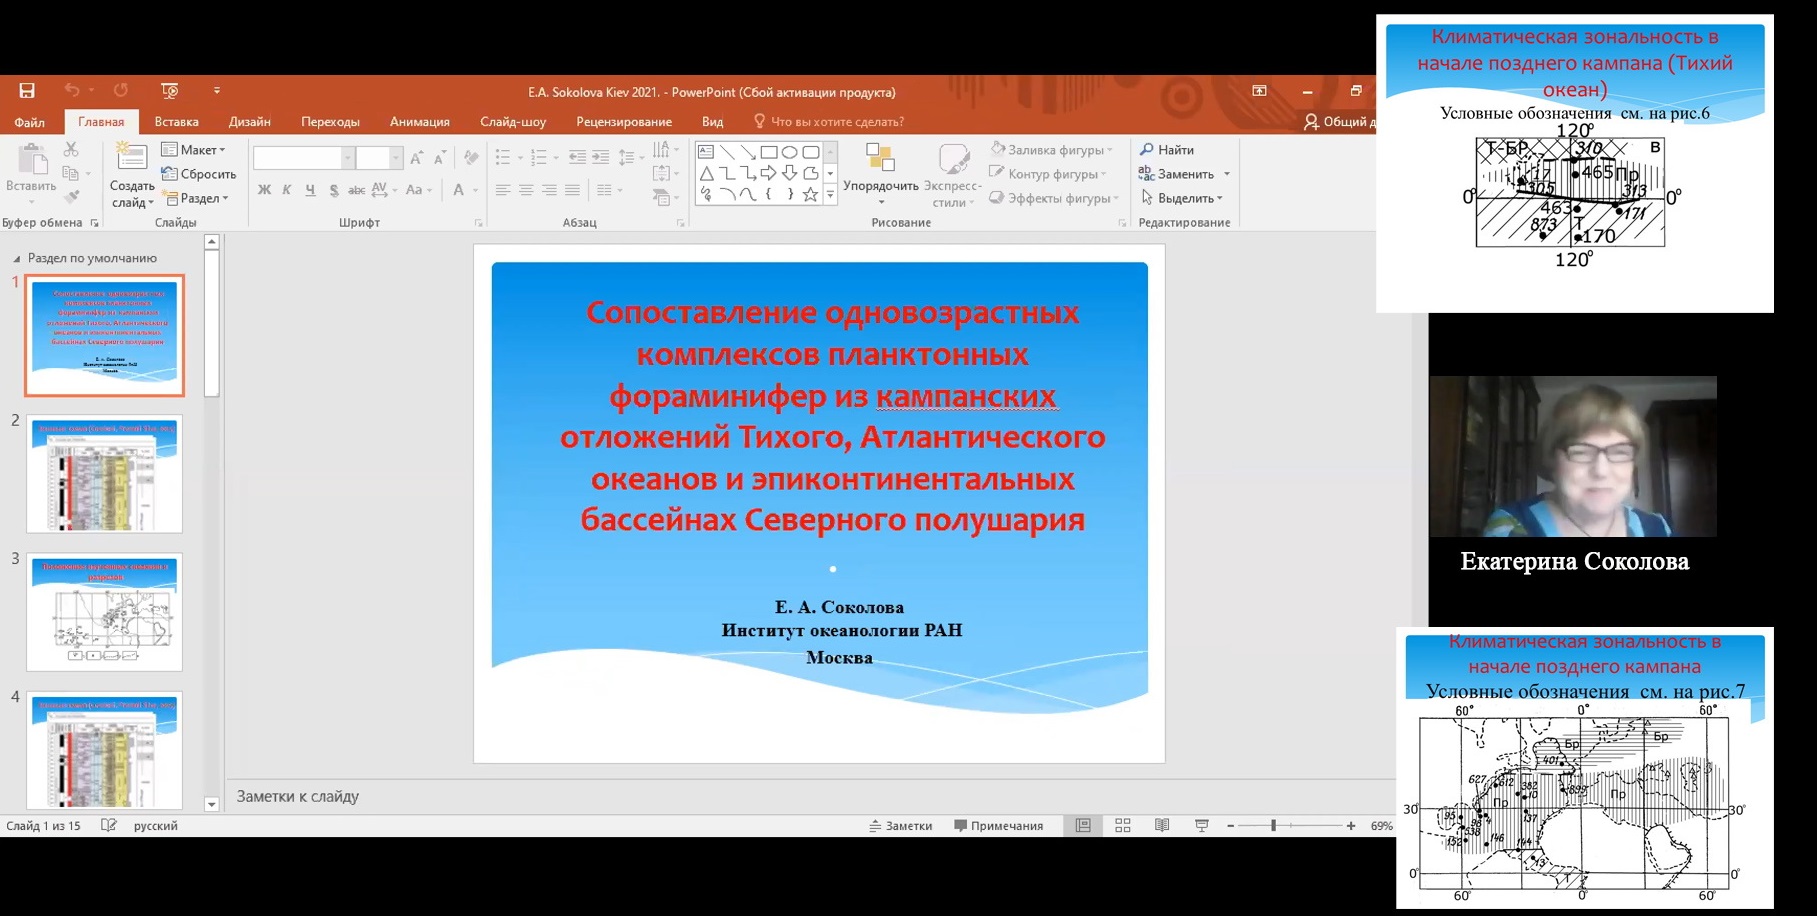
Task: Toggle the Notes (Заметки) pane
Action: pyautogui.click(x=901, y=826)
